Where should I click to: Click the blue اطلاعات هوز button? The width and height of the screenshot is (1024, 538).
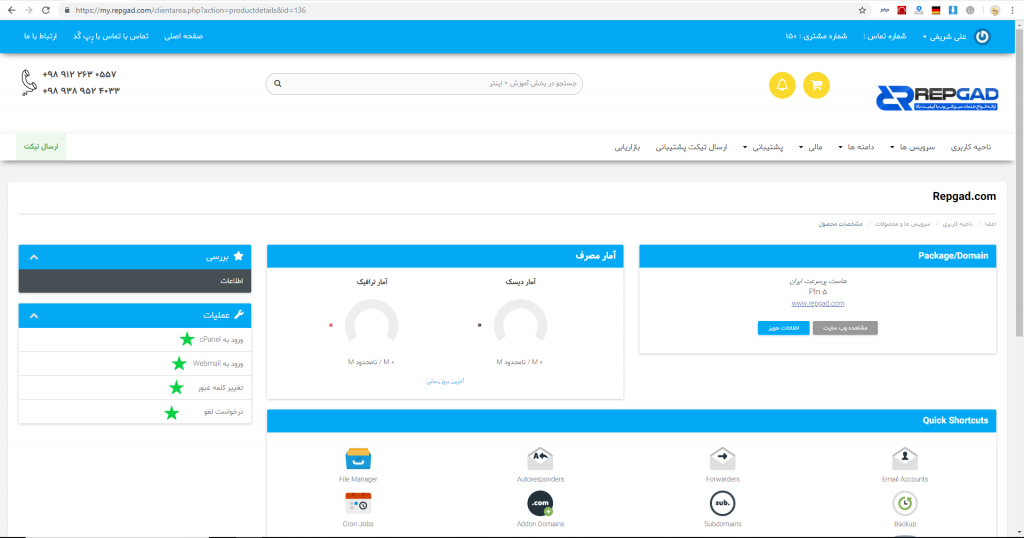point(783,328)
